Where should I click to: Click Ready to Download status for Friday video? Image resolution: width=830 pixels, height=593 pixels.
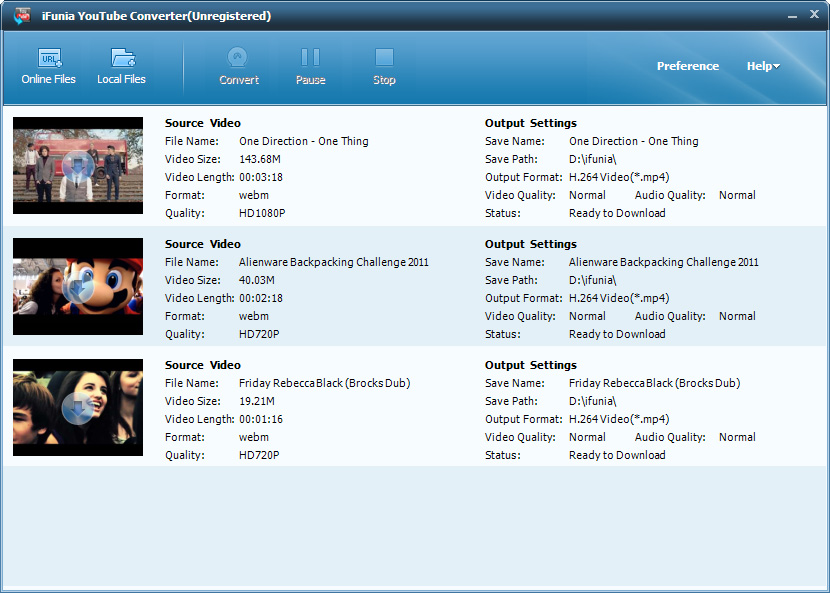tap(617, 455)
